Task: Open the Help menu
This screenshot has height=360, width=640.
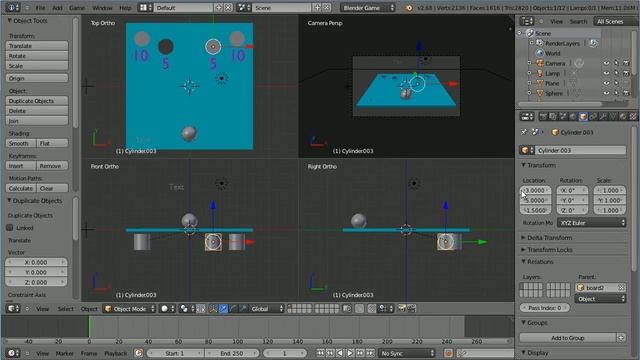Action: tap(125, 8)
